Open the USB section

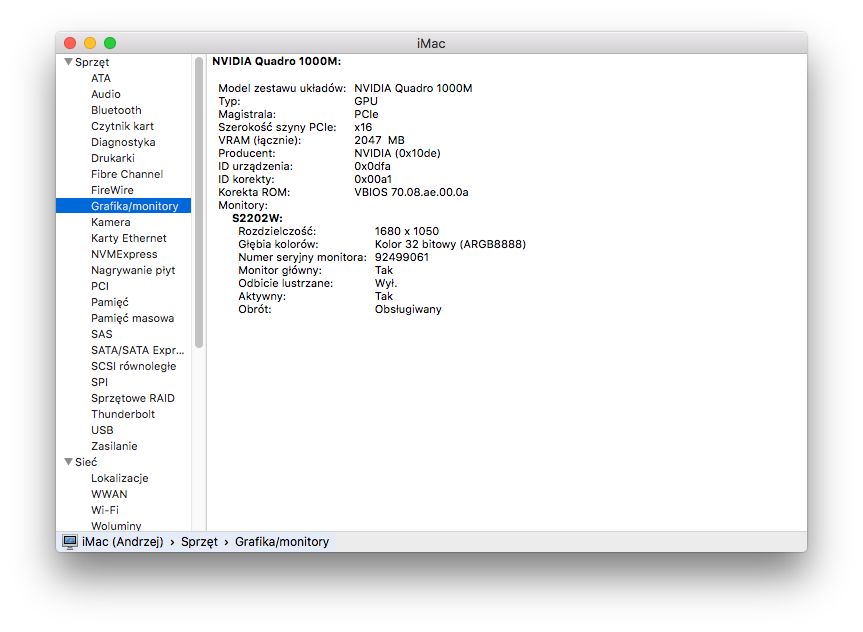point(102,429)
